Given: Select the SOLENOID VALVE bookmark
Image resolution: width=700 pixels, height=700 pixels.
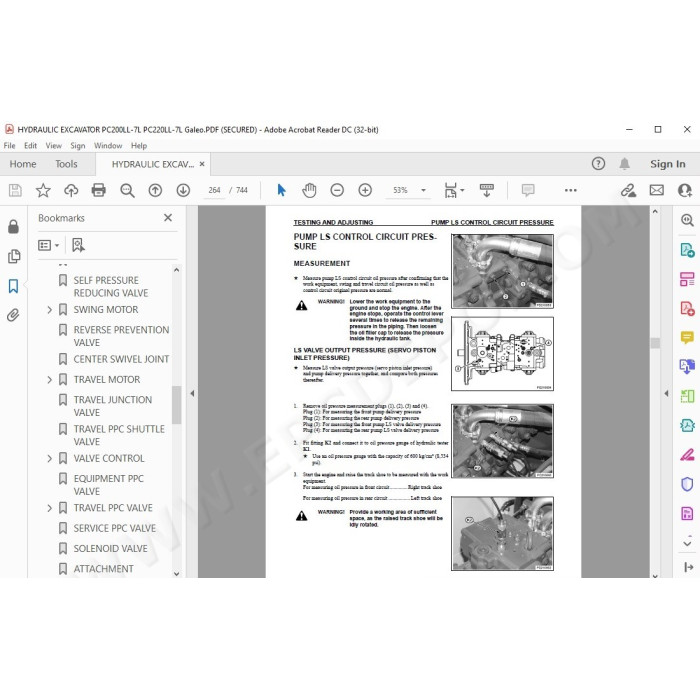Looking at the screenshot, I should pos(110,549).
